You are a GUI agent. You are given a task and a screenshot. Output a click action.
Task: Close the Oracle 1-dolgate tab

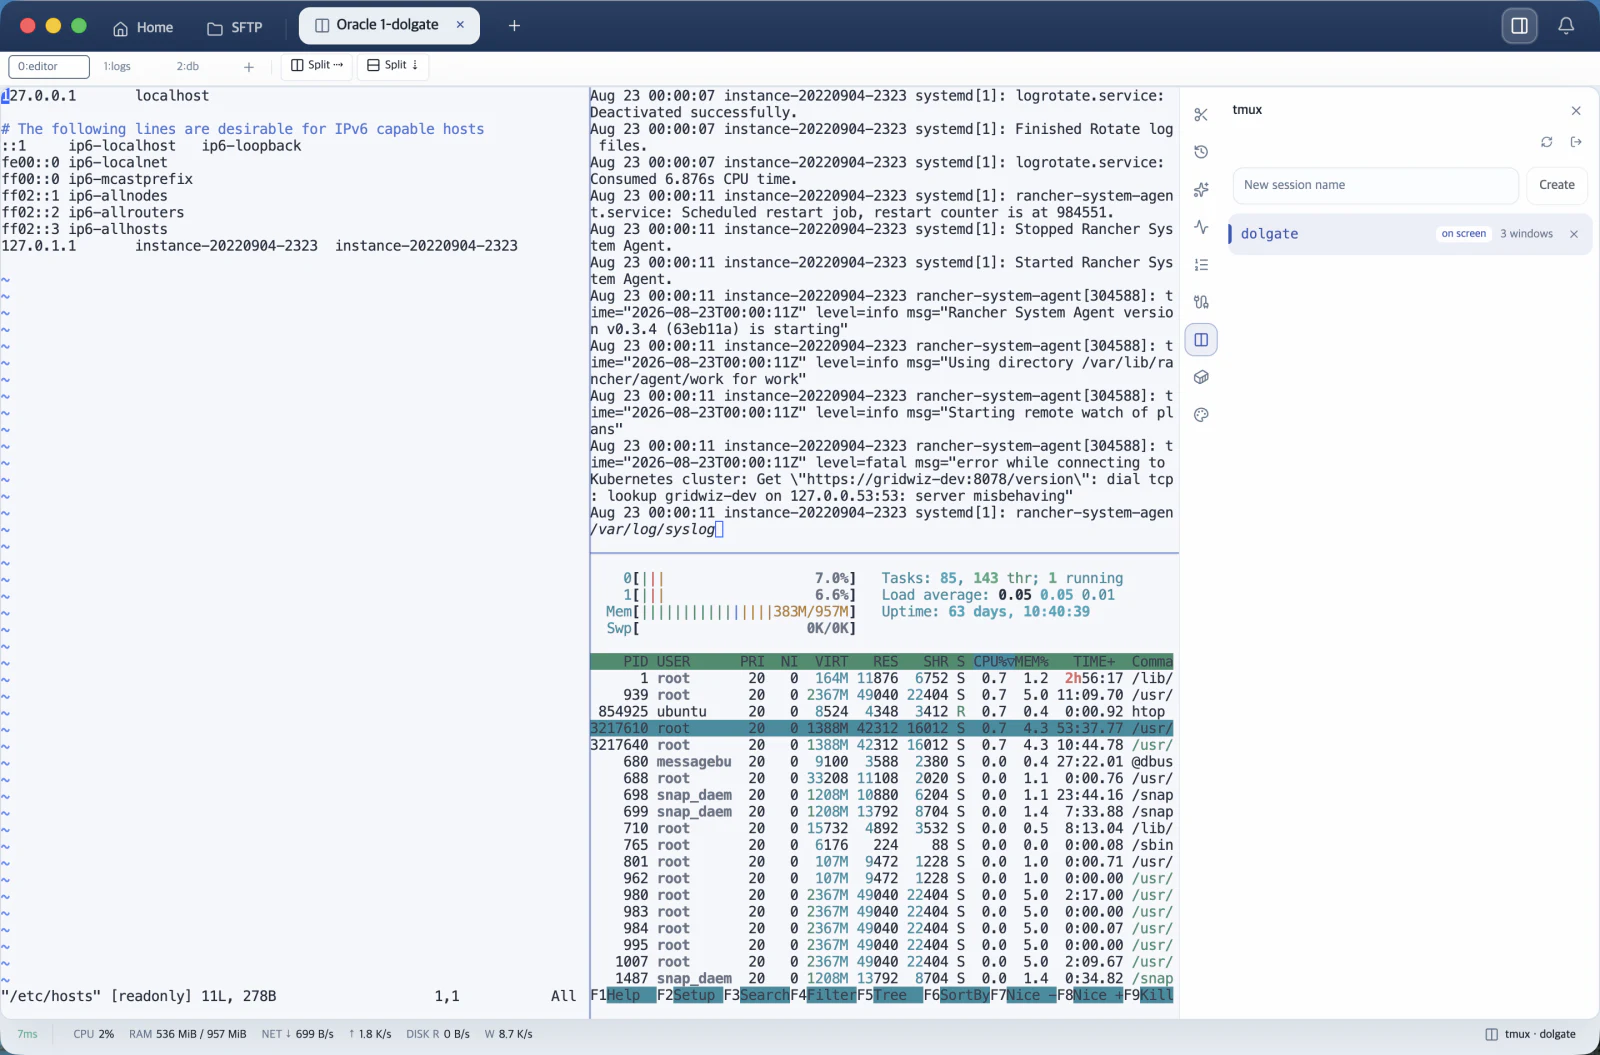(460, 25)
